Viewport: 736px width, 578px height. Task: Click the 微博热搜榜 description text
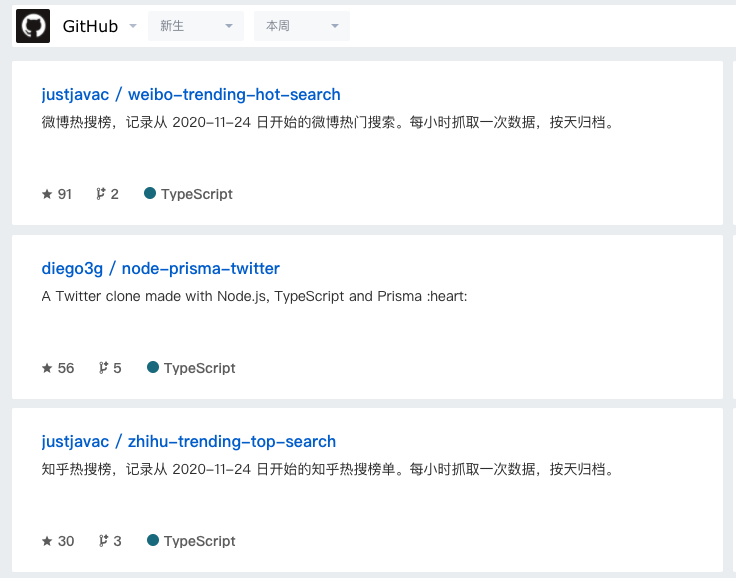pyautogui.click(x=328, y=122)
